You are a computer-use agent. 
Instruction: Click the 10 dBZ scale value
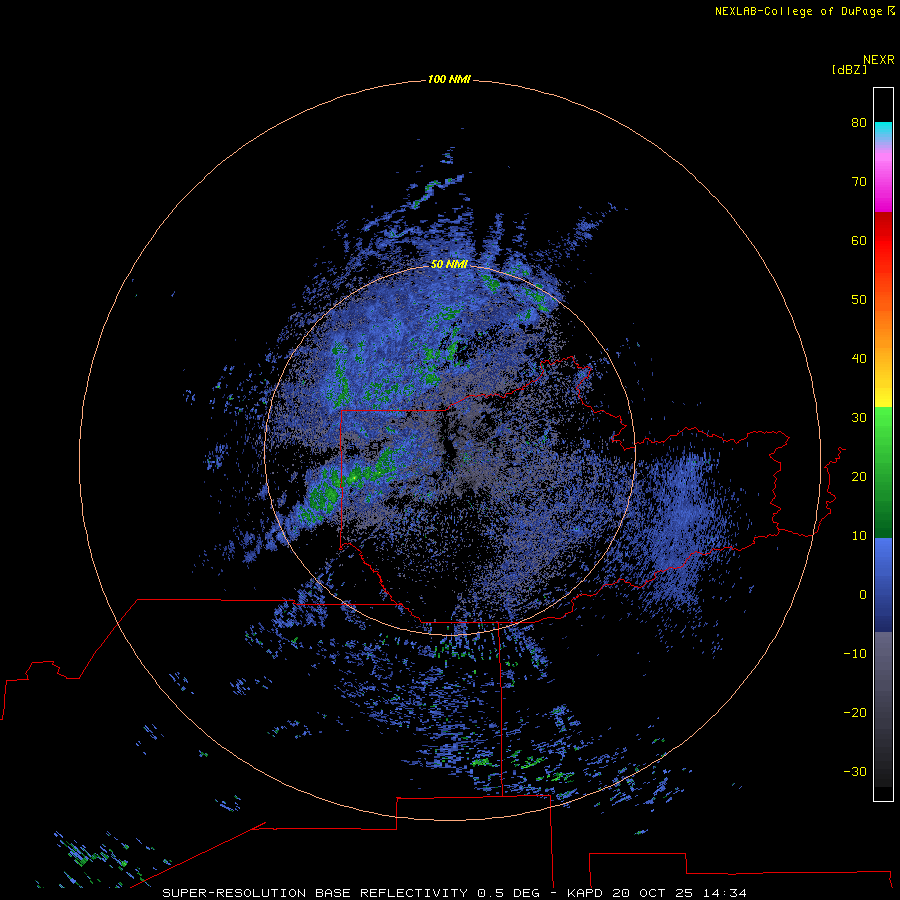pyautogui.click(x=859, y=536)
